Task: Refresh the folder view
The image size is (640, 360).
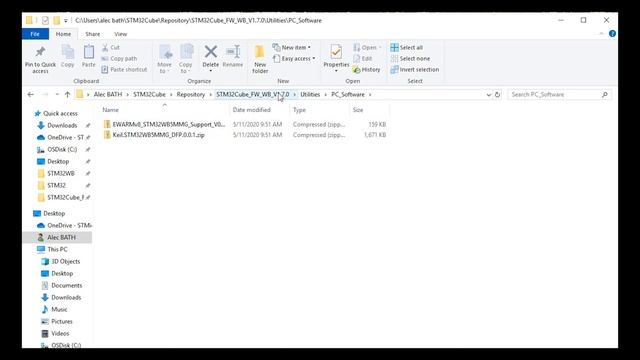Action: pos(498,95)
